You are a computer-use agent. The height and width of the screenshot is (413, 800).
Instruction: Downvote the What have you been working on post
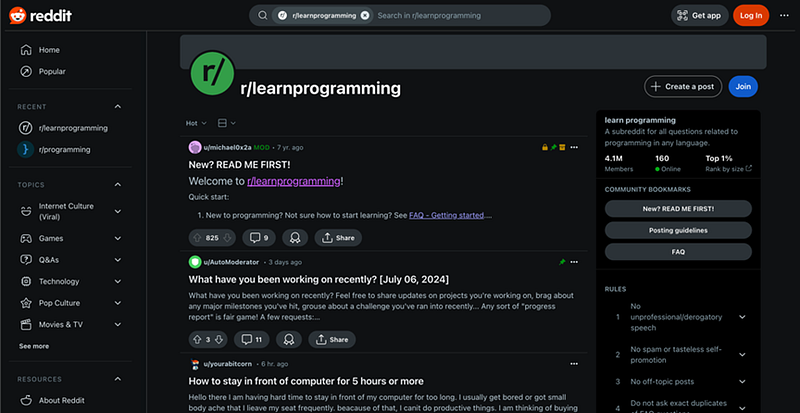tap(219, 339)
